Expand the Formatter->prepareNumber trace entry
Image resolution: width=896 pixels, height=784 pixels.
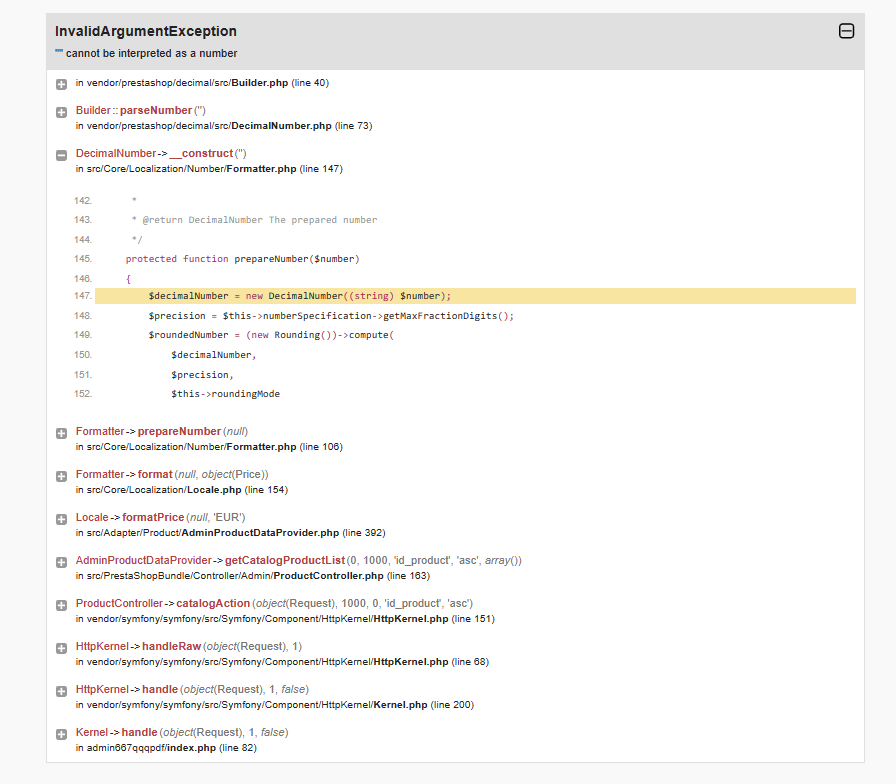click(x=62, y=433)
